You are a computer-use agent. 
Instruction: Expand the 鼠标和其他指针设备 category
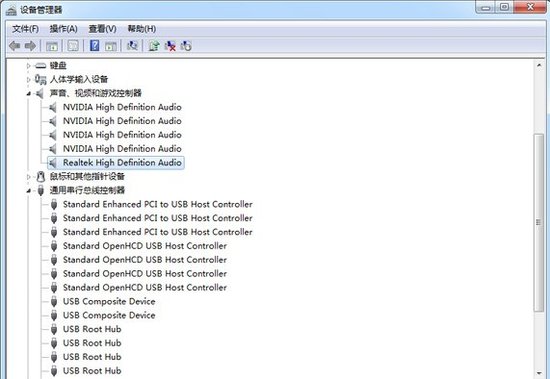coord(29,177)
